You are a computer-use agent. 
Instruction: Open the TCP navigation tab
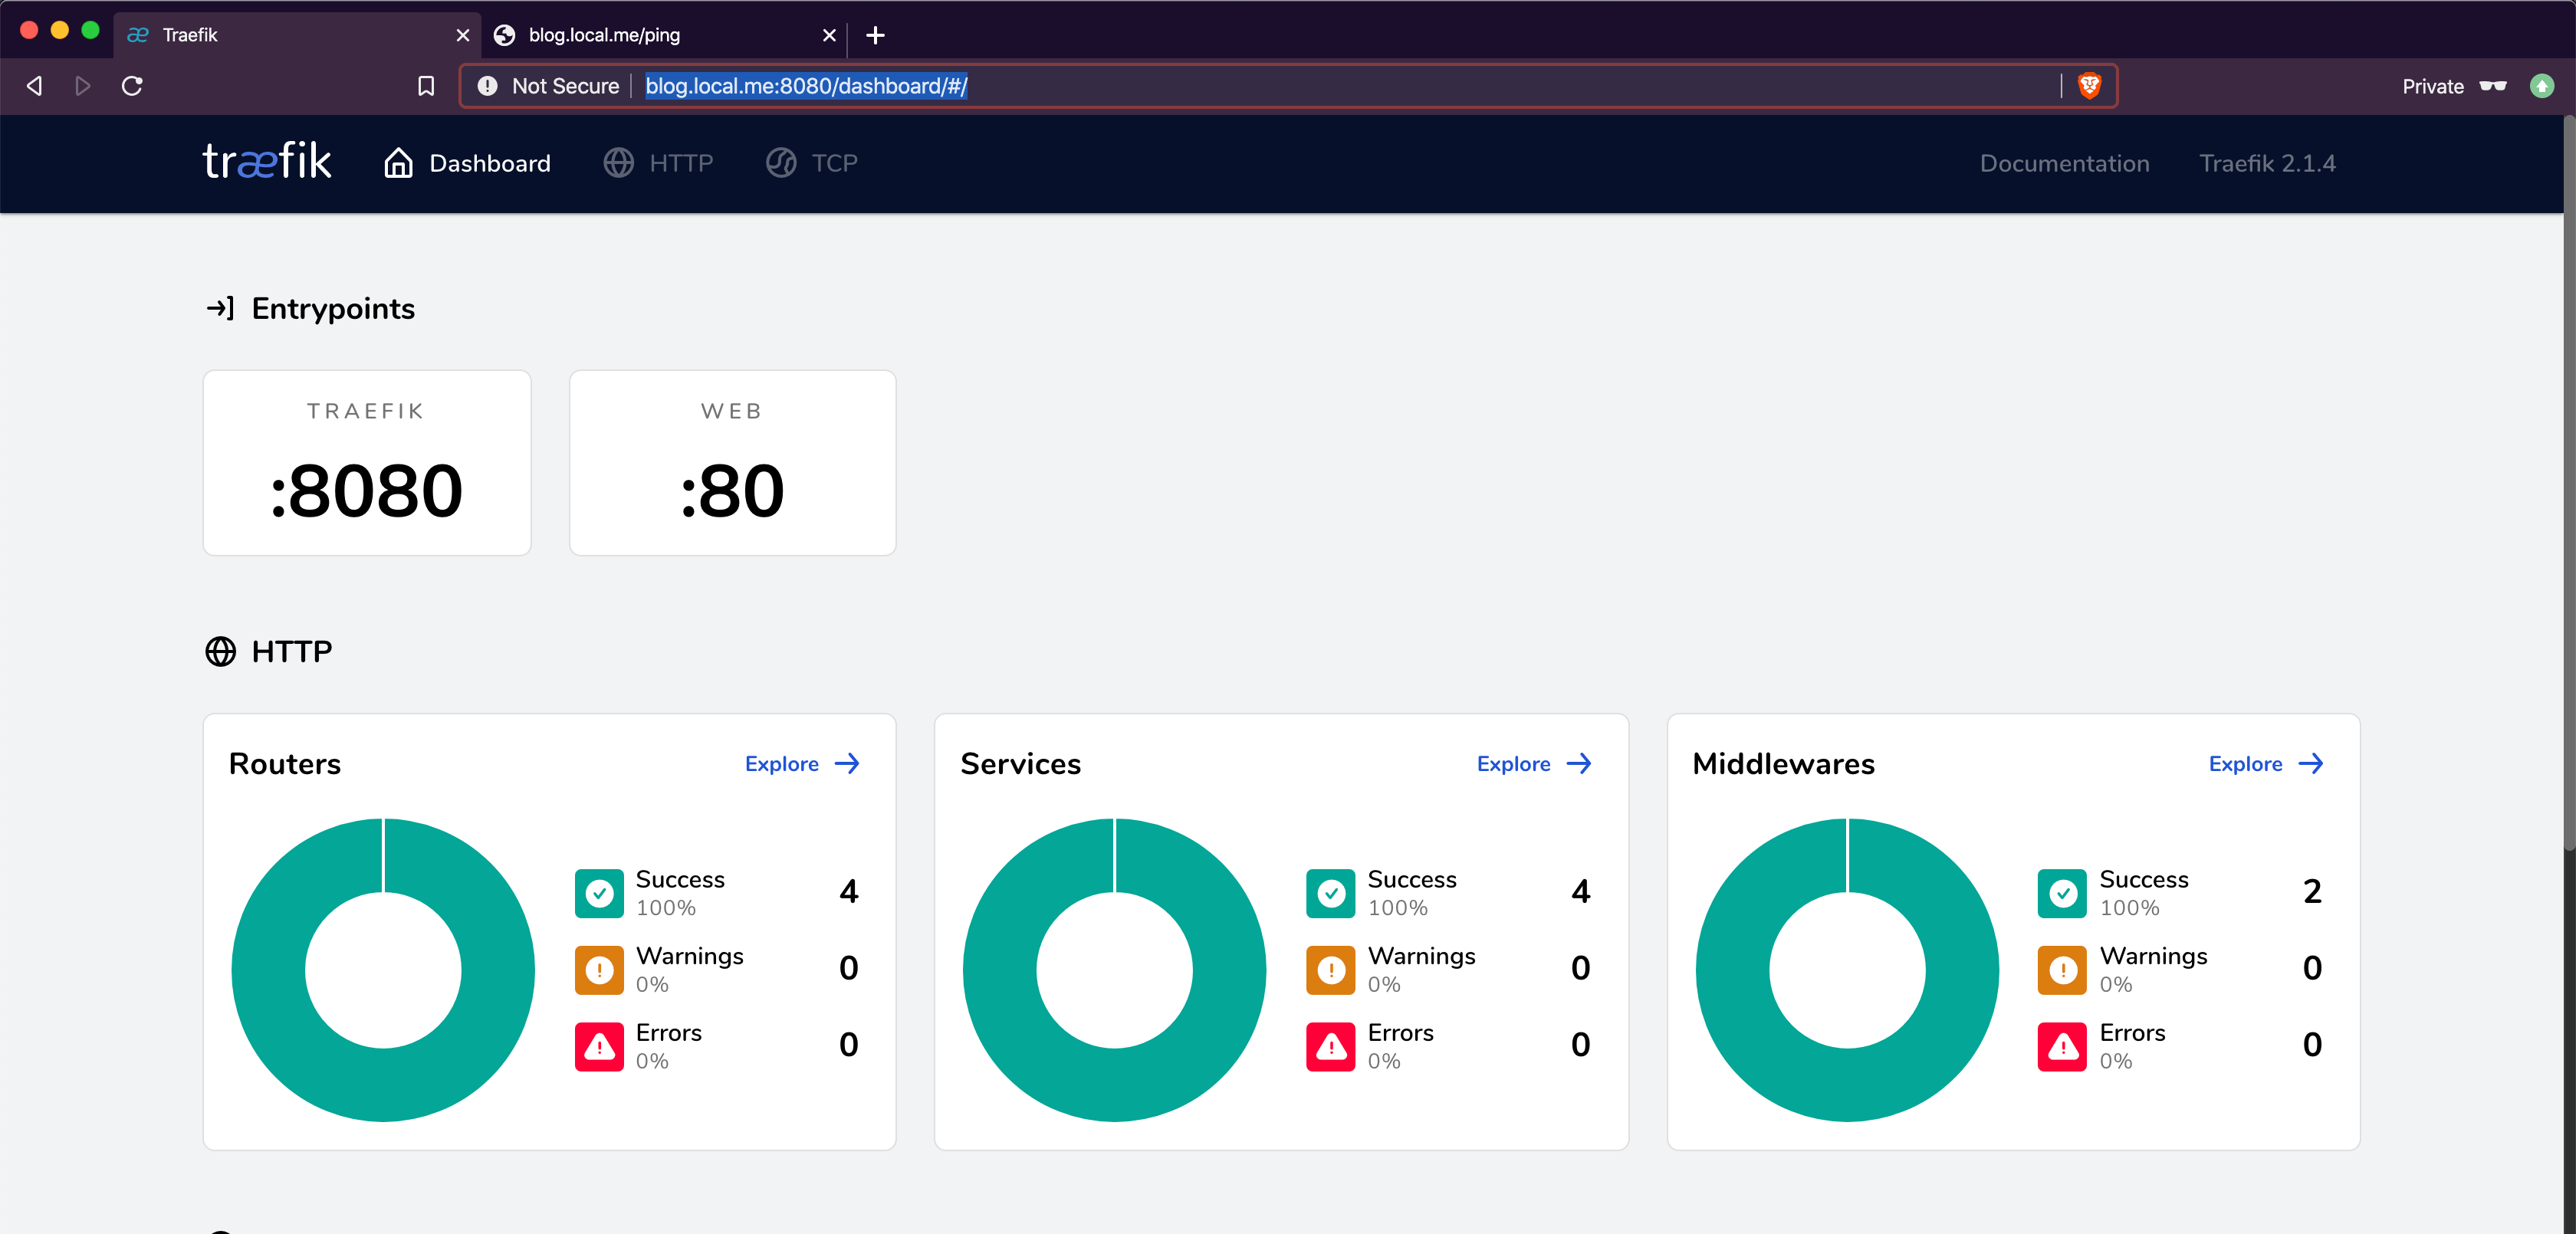click(812, 163)
